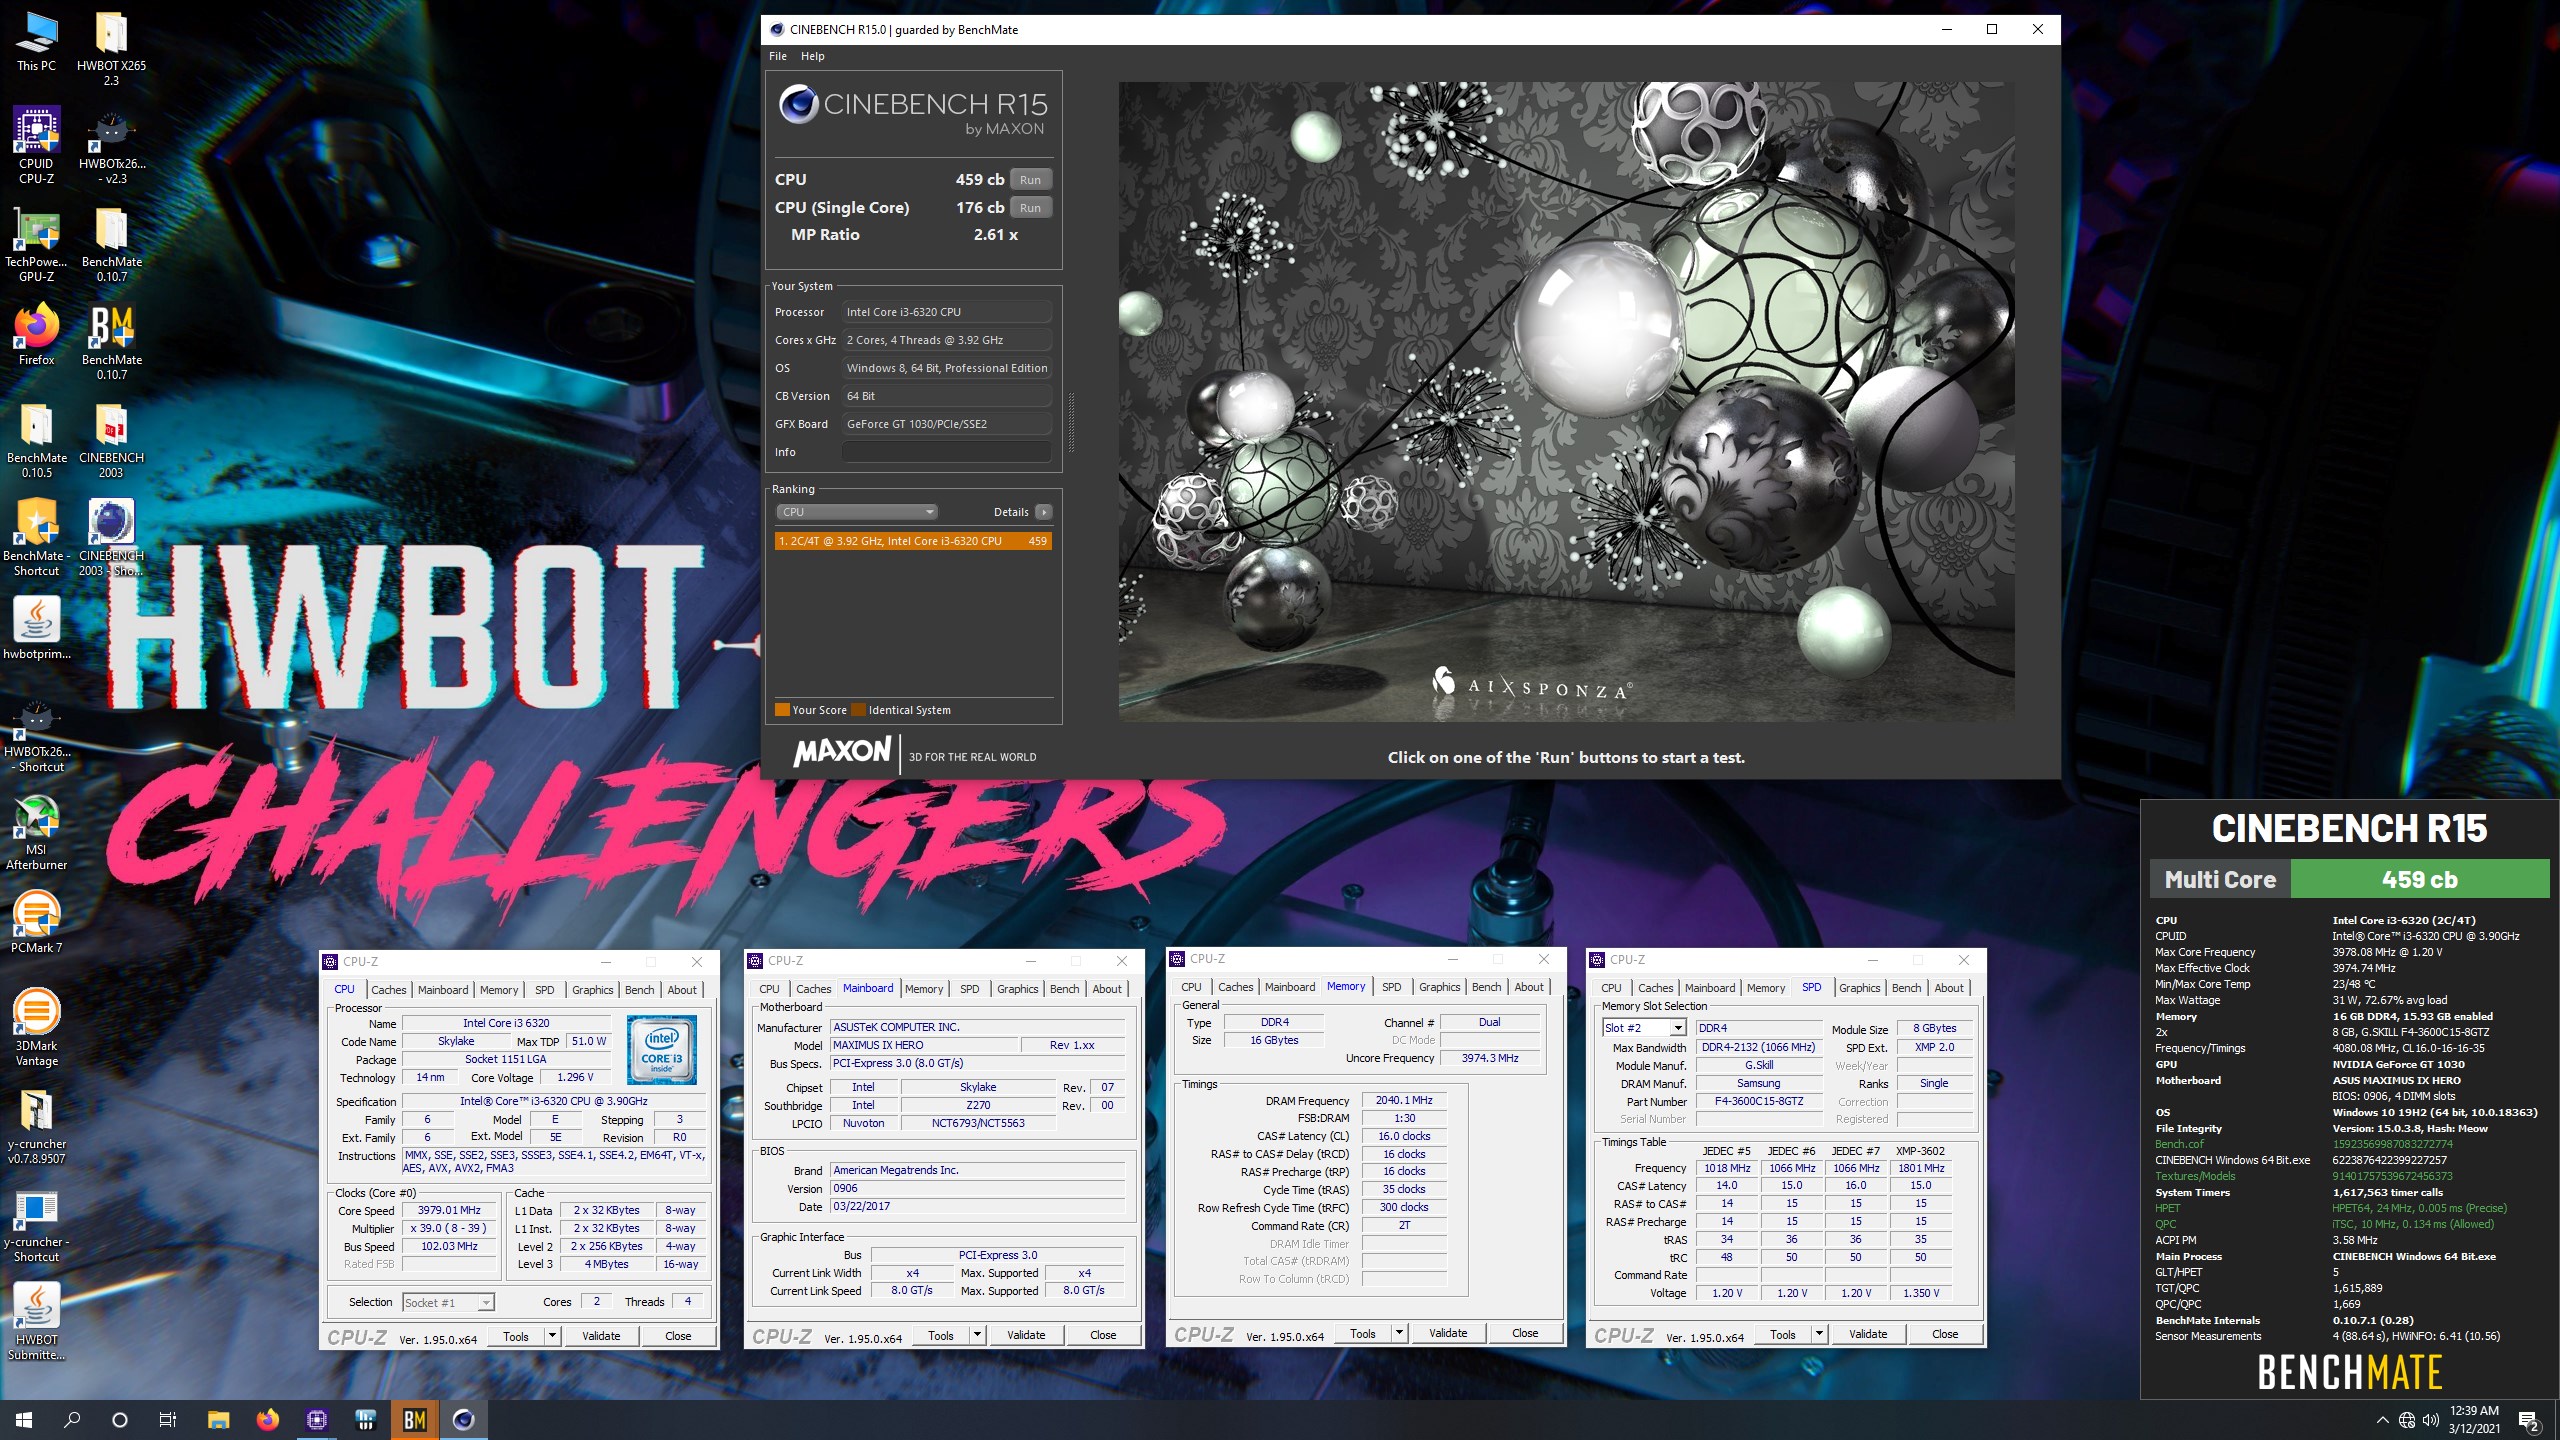Open PCMark 7 desktop icon
This screenshot has height=1440, width=2560.
(x=36, y=922)
